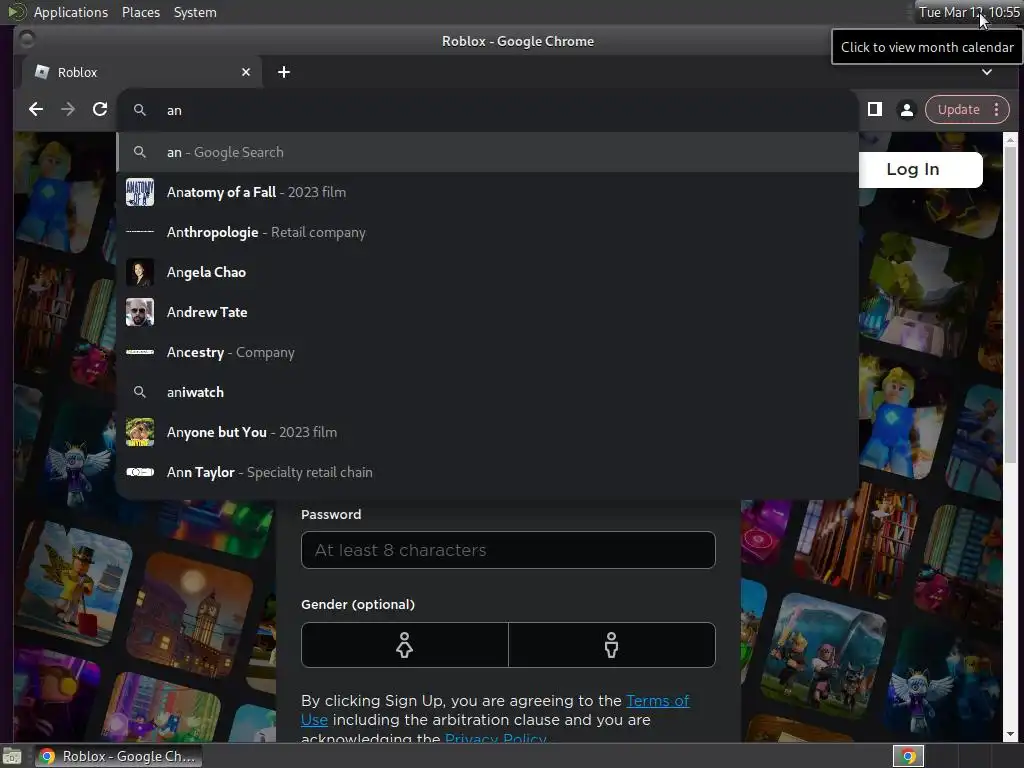1024x768 pixels.
Task: Click the Anthropologie logo icon
Action: coord(140,232)
